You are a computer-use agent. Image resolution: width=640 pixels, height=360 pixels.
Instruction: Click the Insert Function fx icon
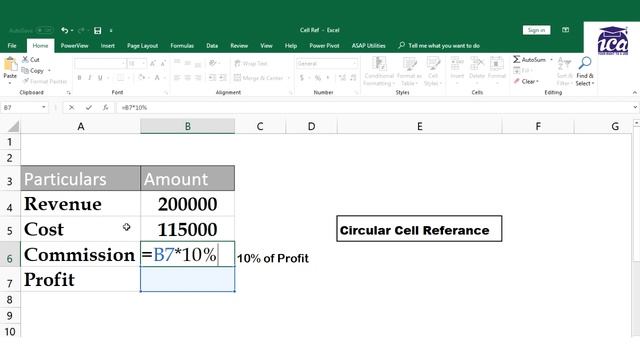(x=105, y=107)
